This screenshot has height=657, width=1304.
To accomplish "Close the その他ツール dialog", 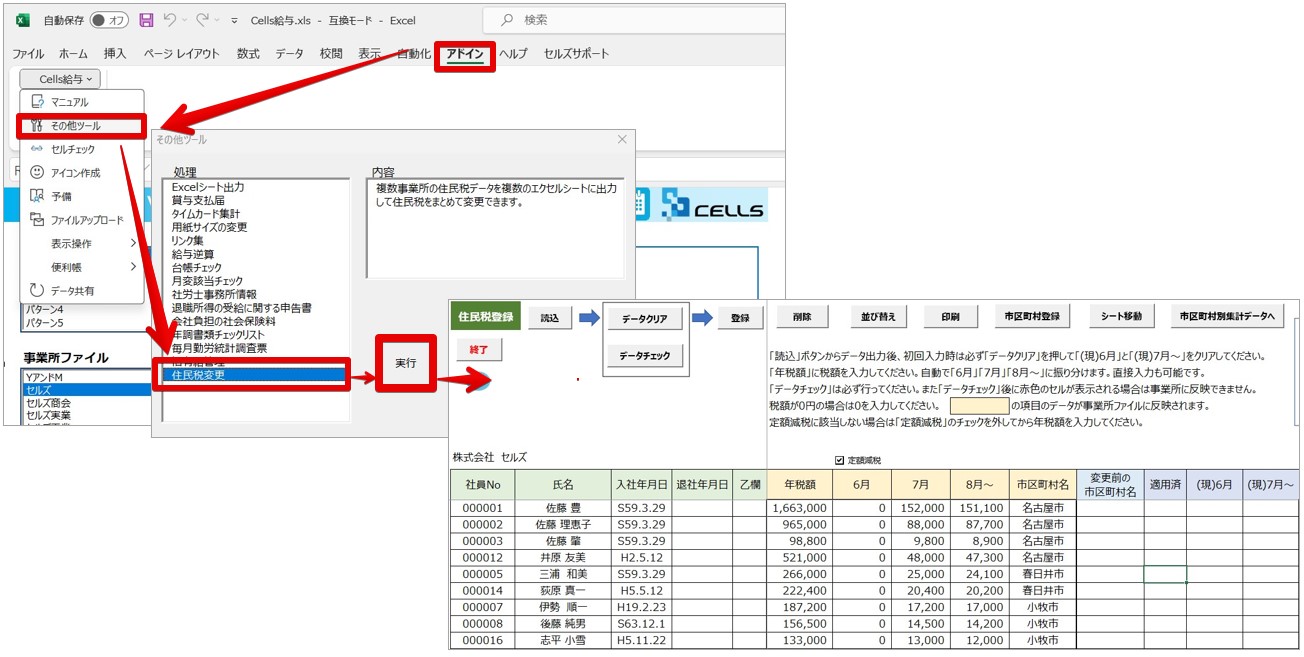I will [621, 140].
